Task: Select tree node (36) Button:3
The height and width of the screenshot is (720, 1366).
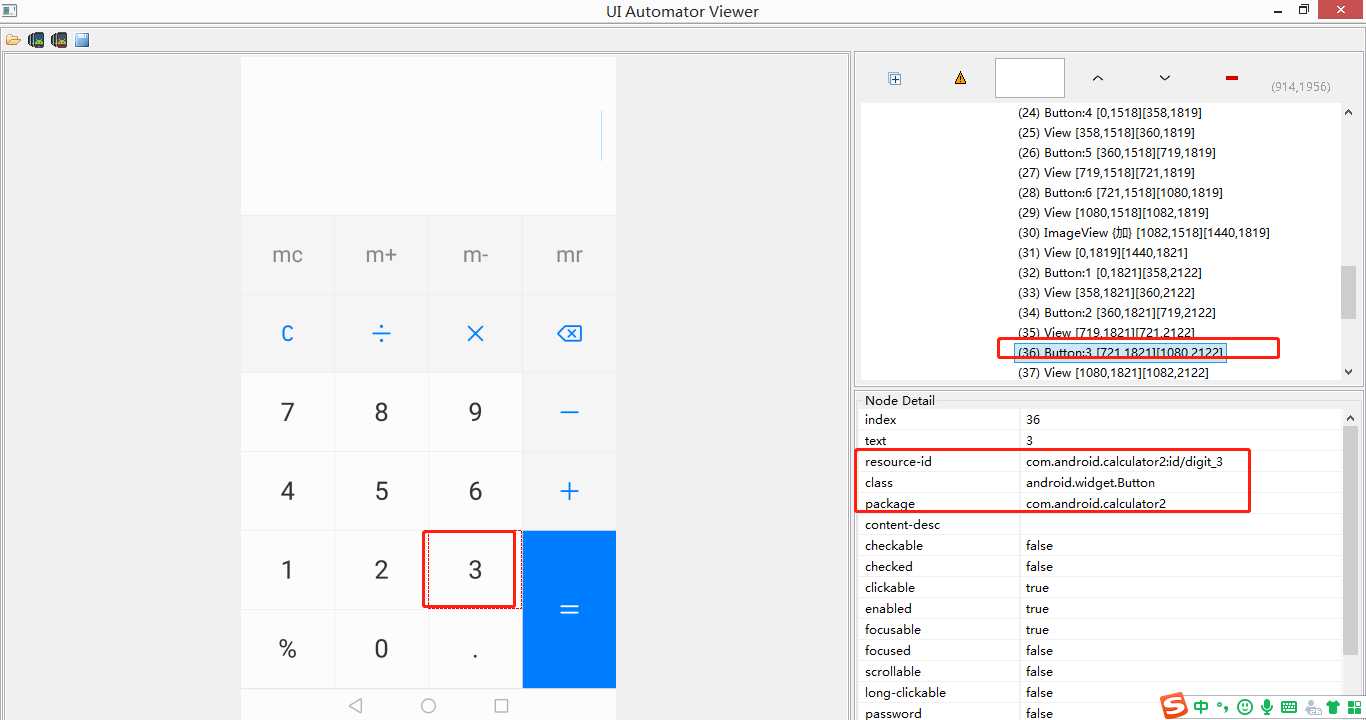Action: (x=1120, y=353)
